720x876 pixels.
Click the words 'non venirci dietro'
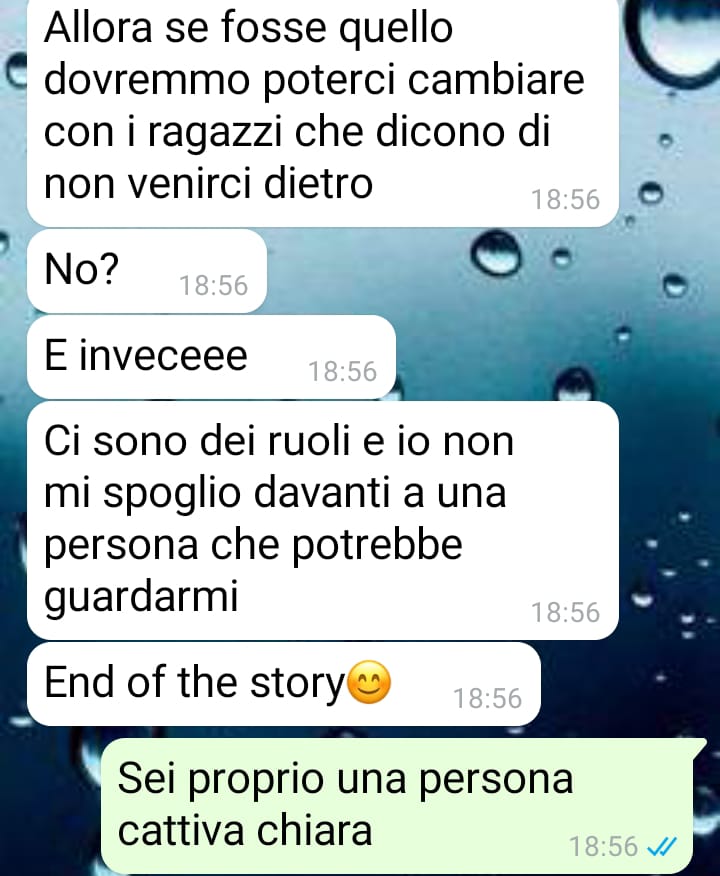pyautogui.click(x=208, y=183)
